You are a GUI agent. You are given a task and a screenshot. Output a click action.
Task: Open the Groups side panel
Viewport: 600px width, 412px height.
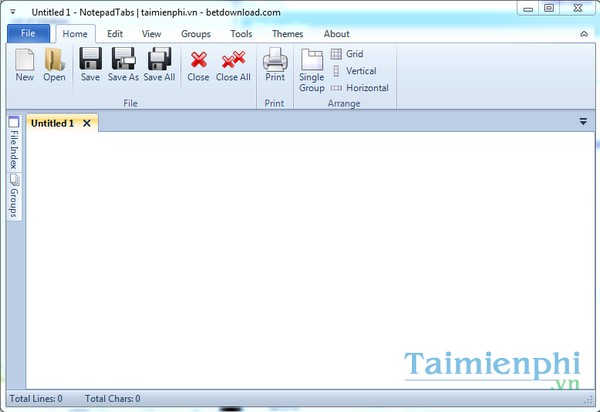pos(14,196)
